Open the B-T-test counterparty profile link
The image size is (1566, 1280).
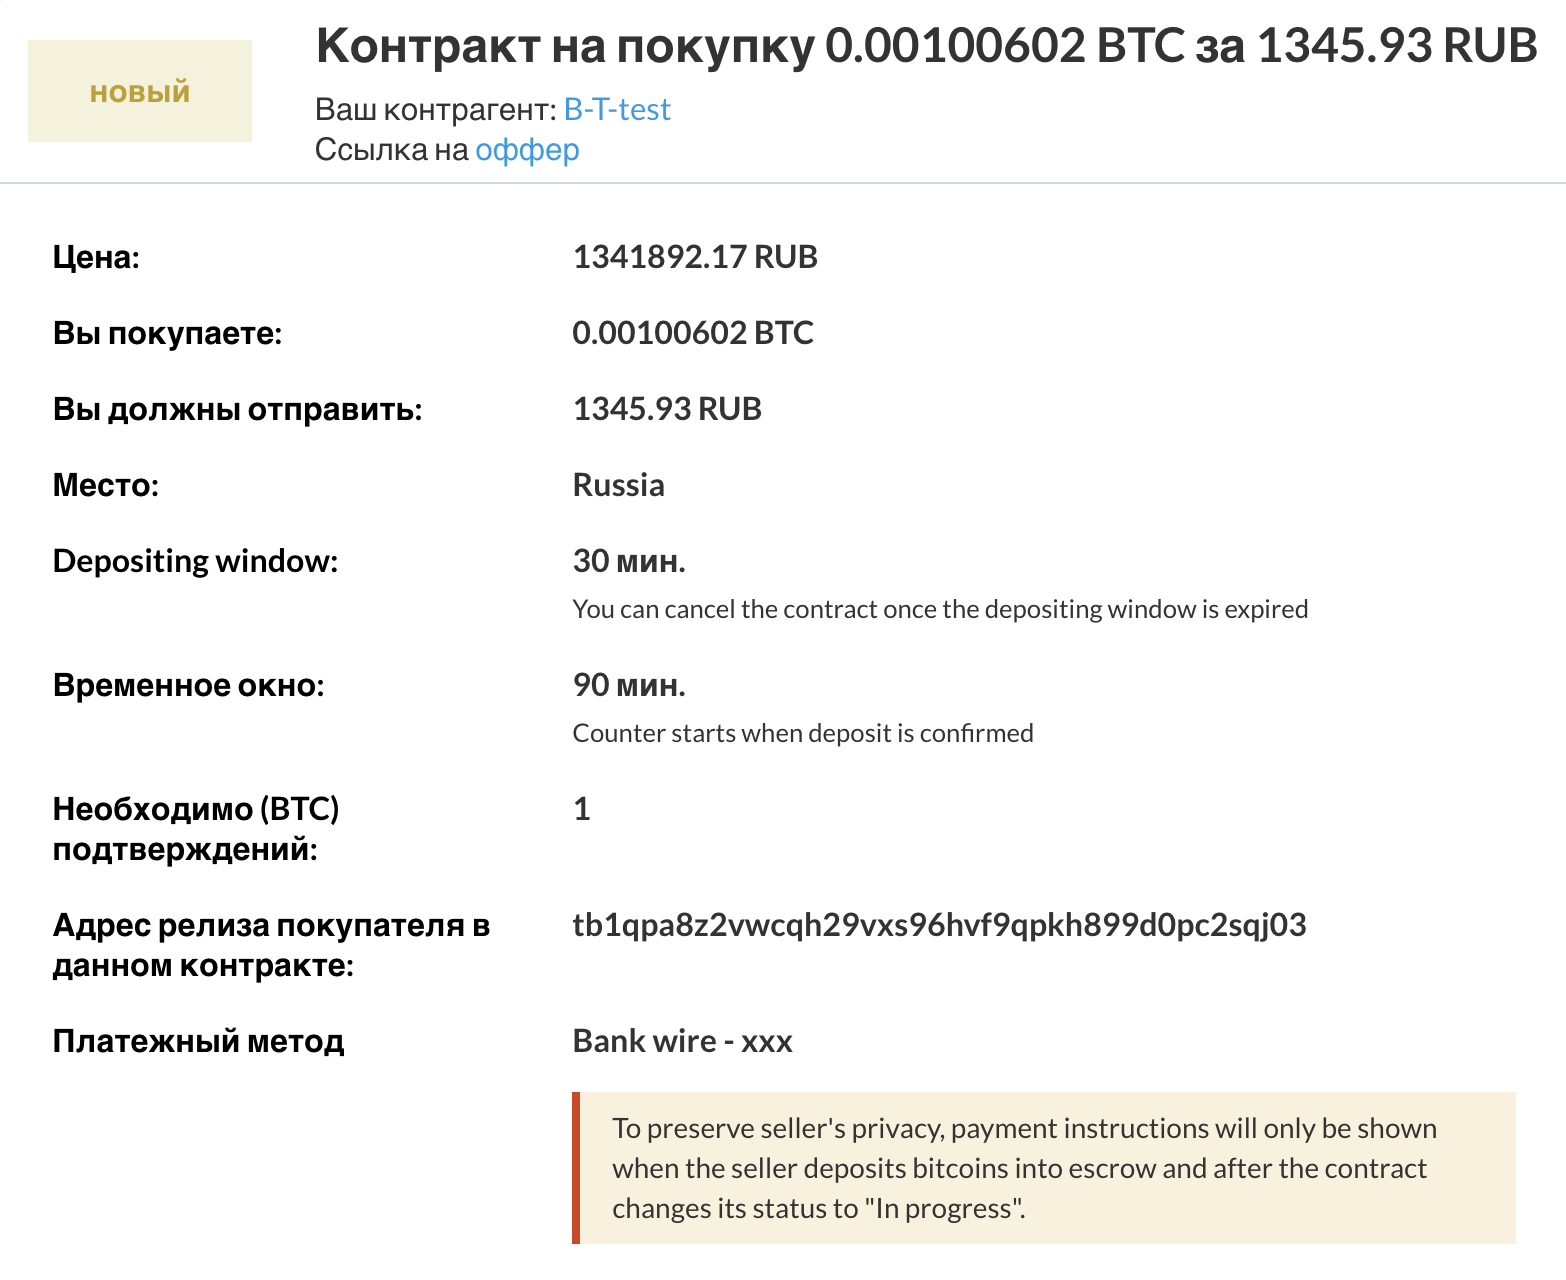click(x=616, y=109)
